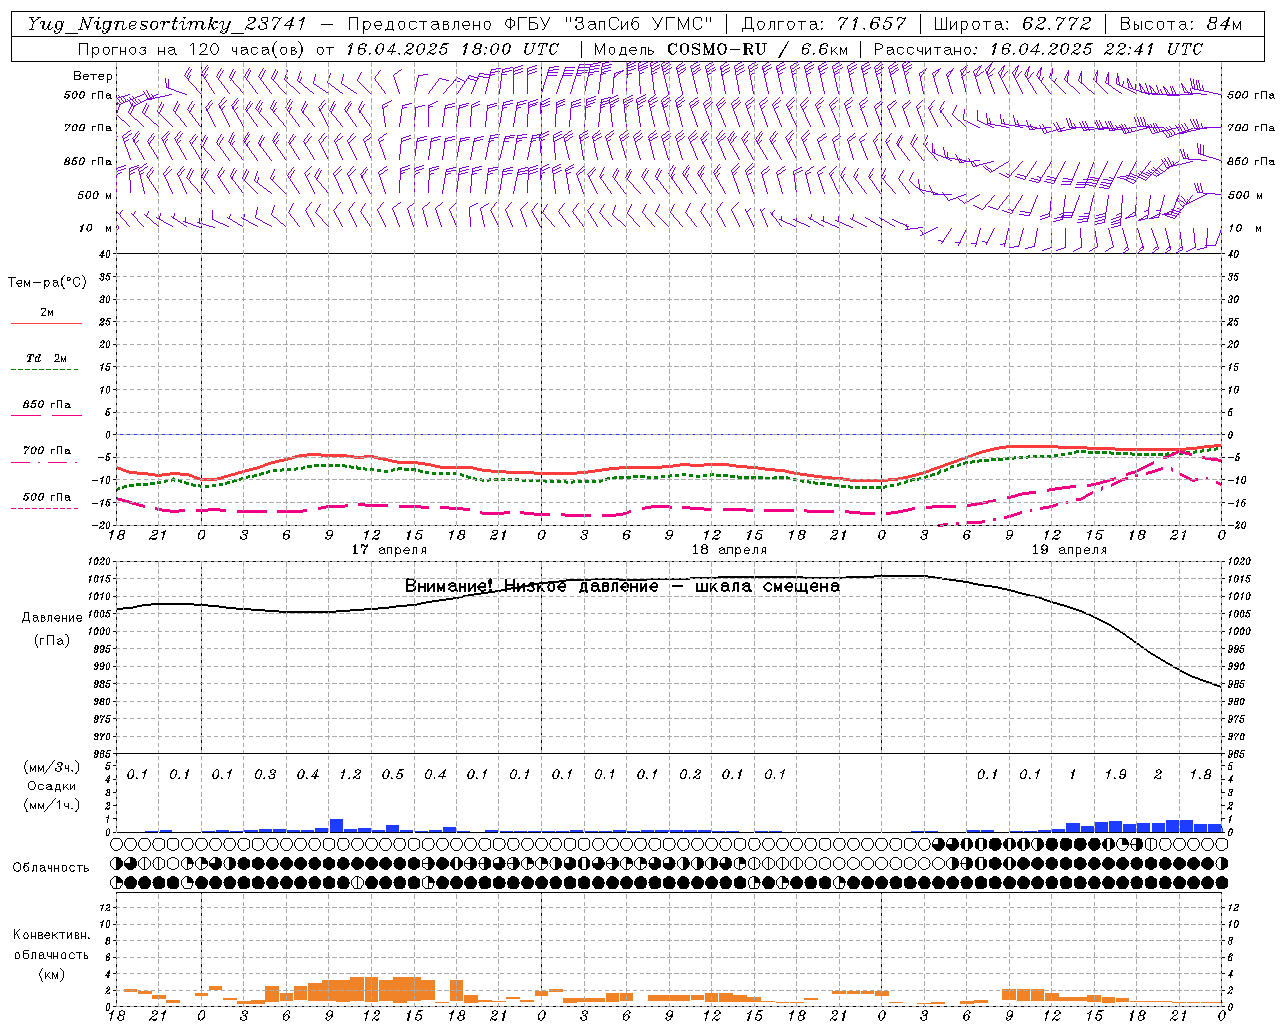This screenshot has width=1280, height=1024.
Task: Click the 19 апреля date label
Action: (1069, 550)
